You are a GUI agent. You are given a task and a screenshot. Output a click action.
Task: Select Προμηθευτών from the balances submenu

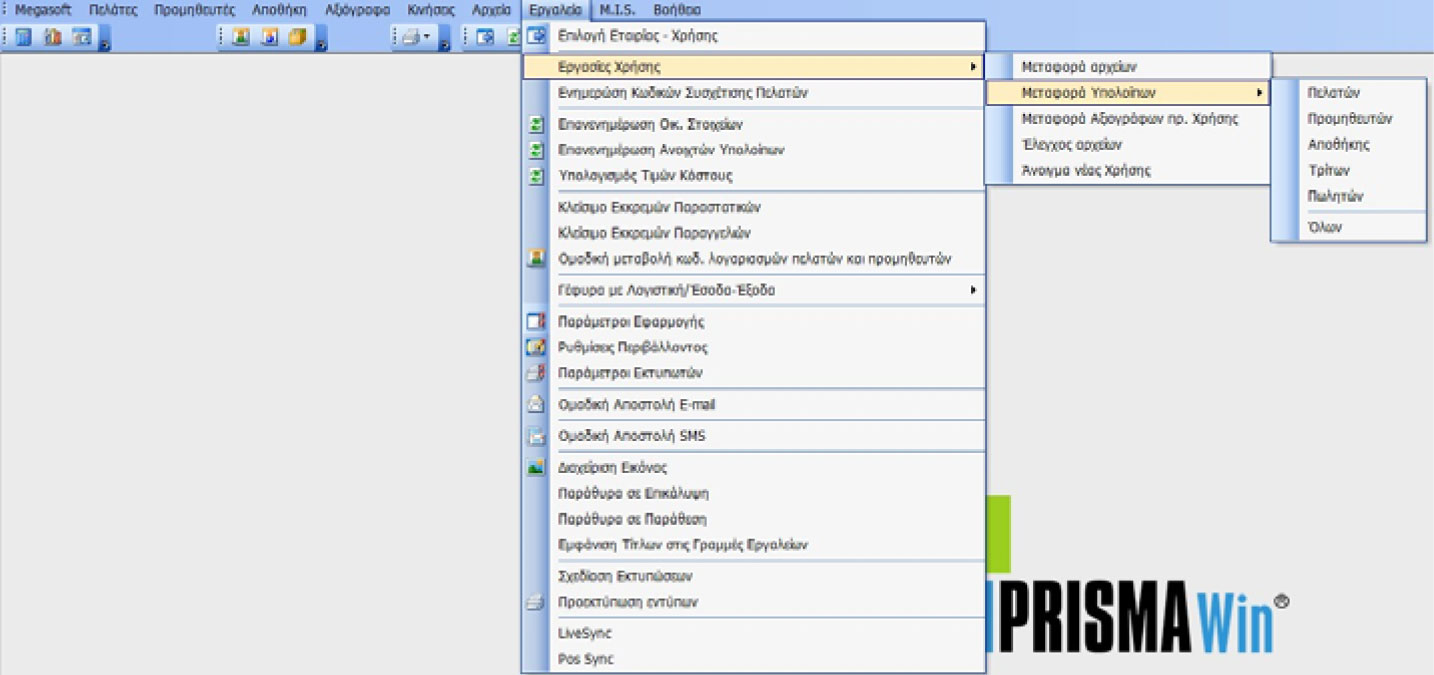click(1349, 118)
